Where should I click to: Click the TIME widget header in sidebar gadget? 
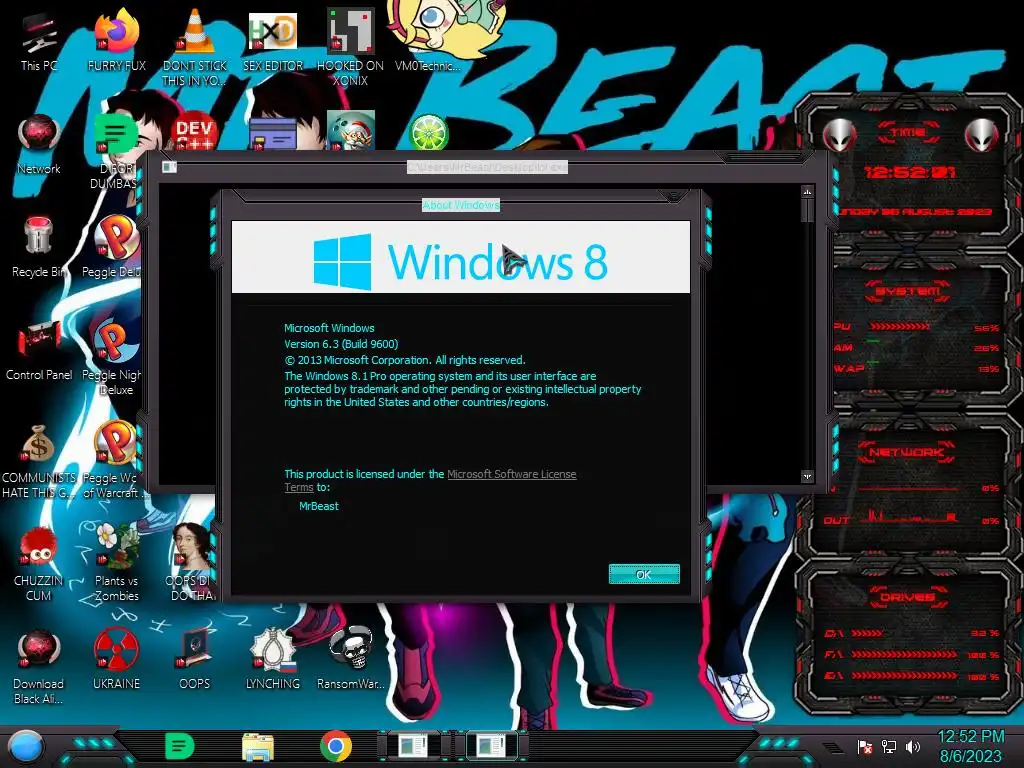pos(908,133)
